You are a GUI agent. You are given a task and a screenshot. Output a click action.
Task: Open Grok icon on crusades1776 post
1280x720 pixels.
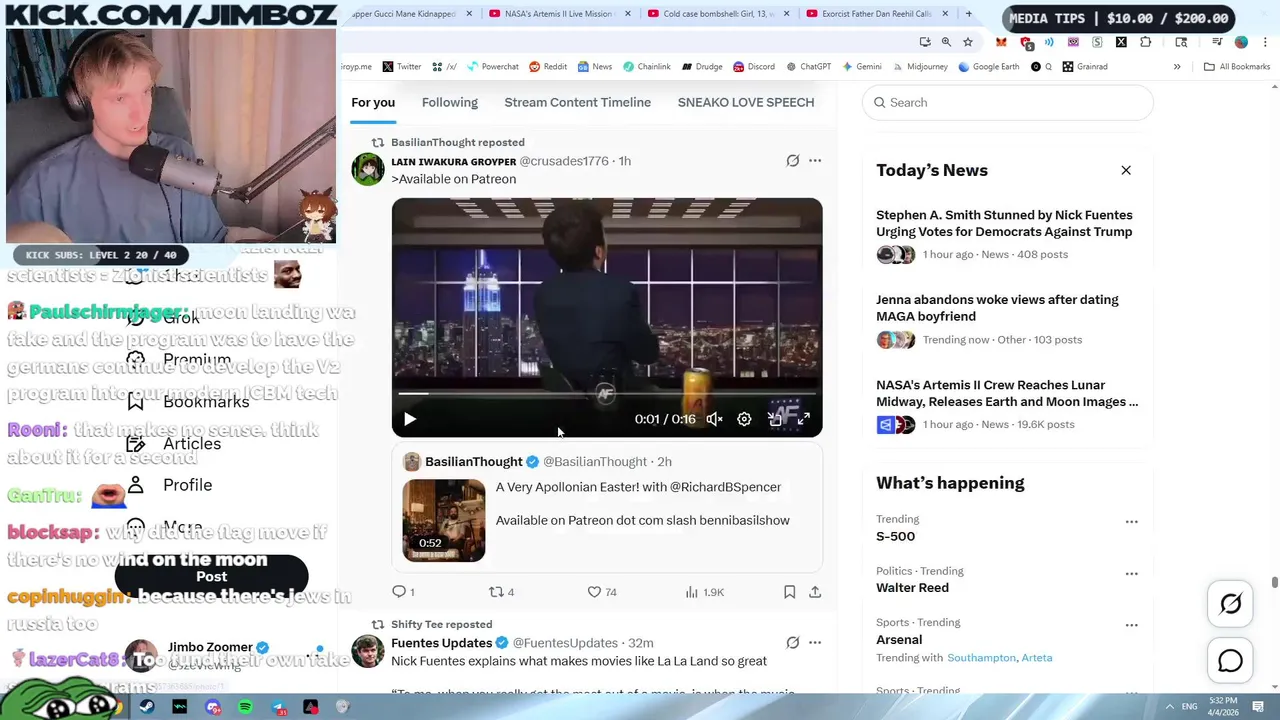pos(793,161)
